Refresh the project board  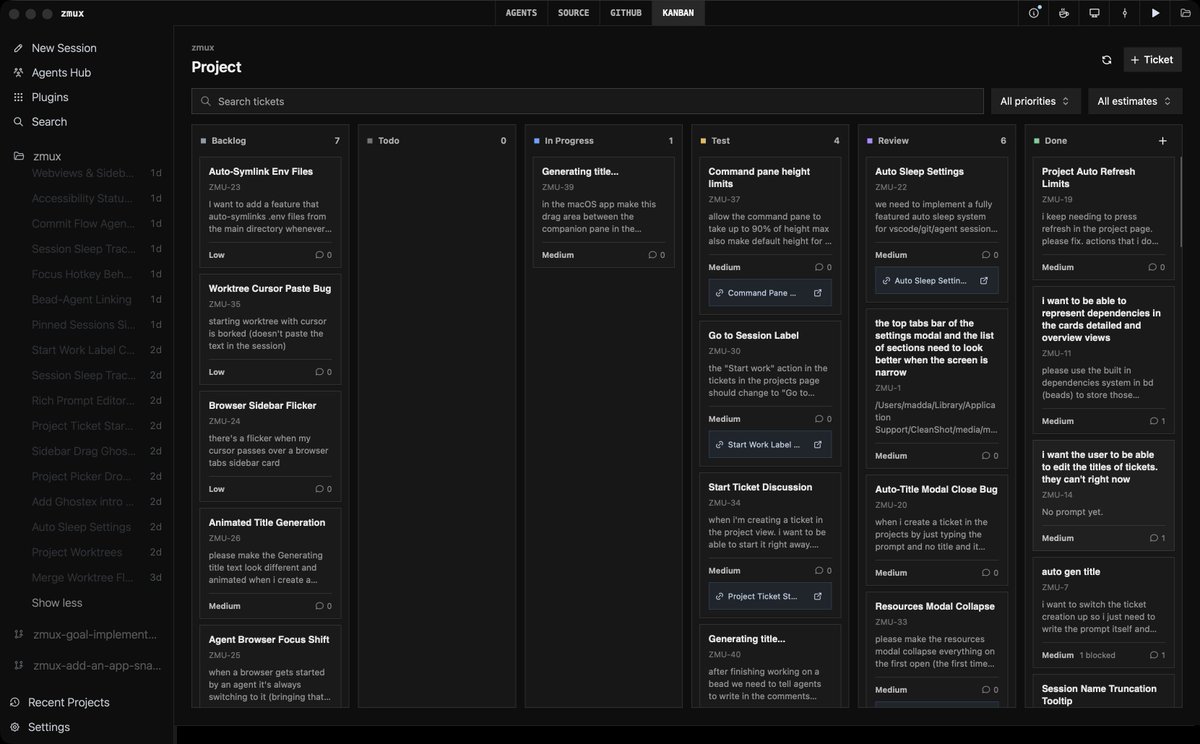point(1106,60)
